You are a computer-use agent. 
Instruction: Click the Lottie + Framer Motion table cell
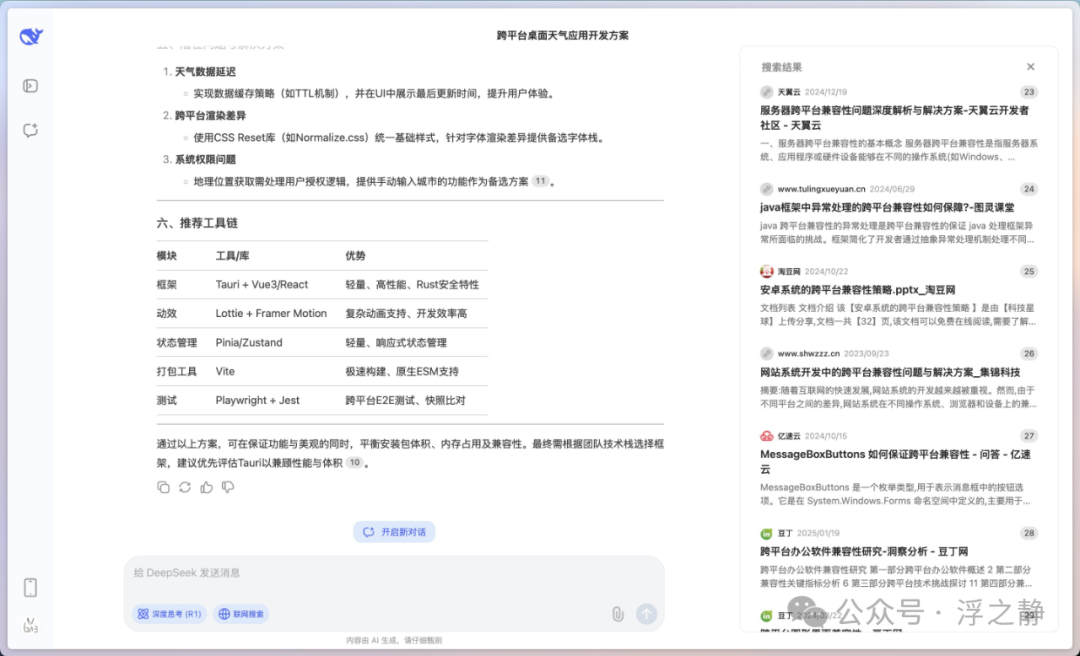(x=271, y=314)
